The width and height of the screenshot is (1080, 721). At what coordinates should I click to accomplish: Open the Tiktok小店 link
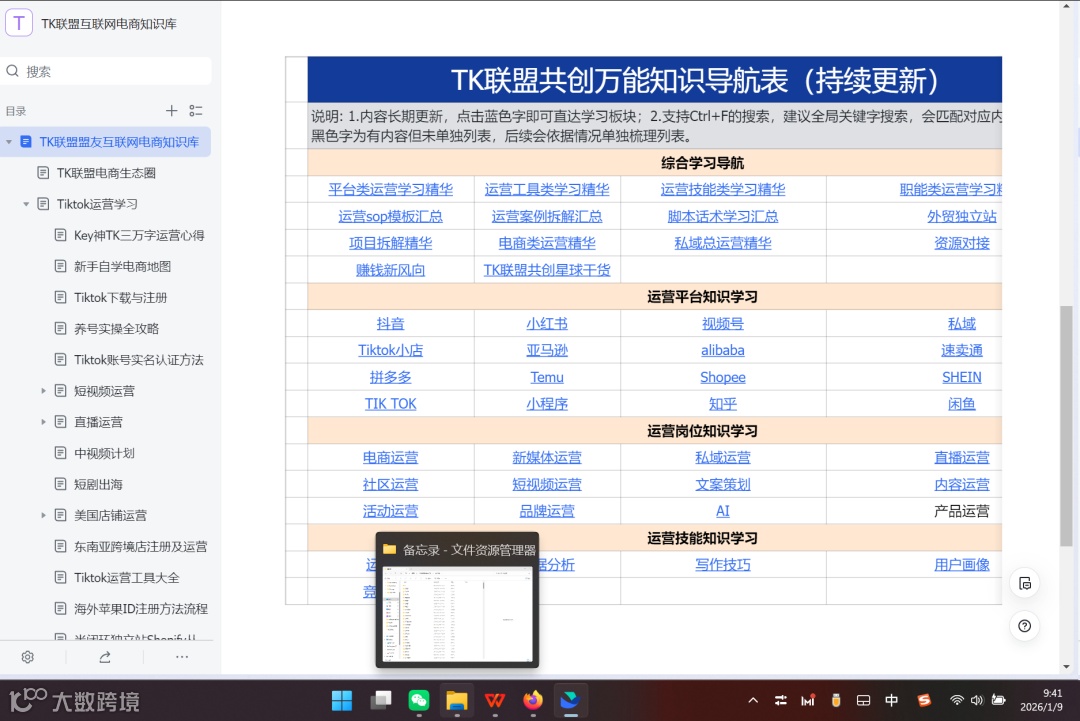pyautogui.click(x=391, y=351)
